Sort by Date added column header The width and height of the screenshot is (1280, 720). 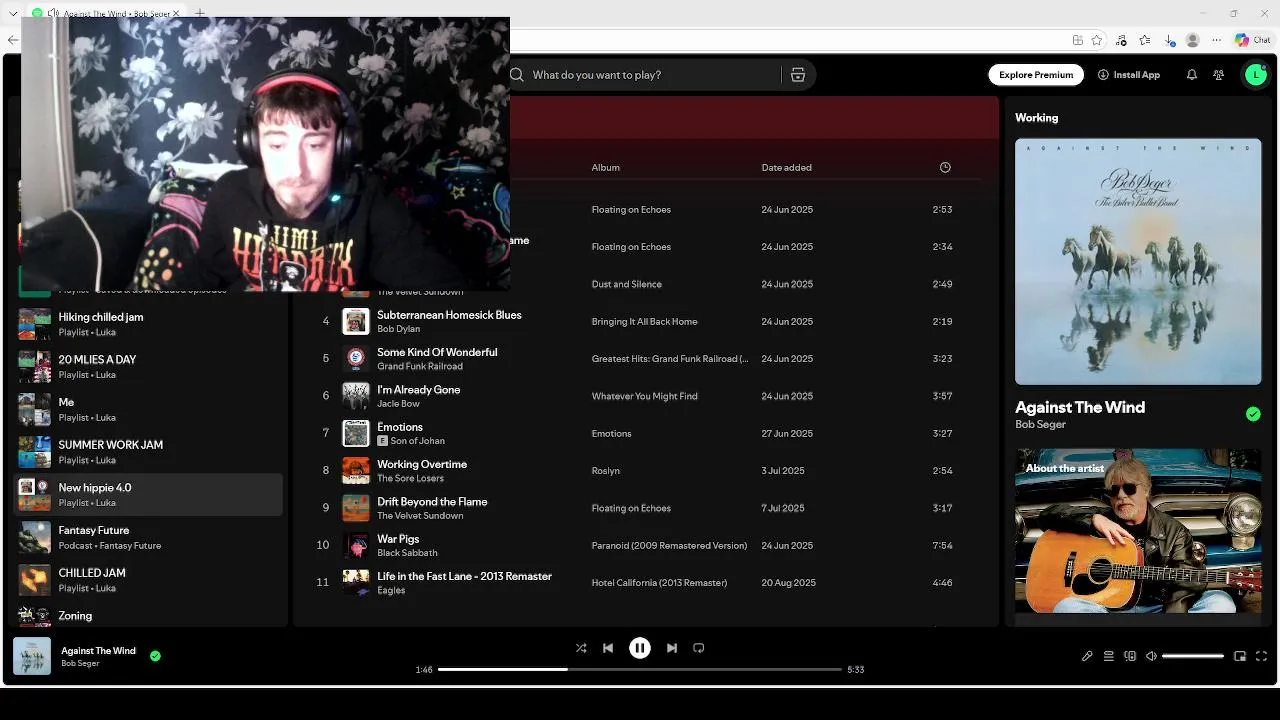point(786,168)
